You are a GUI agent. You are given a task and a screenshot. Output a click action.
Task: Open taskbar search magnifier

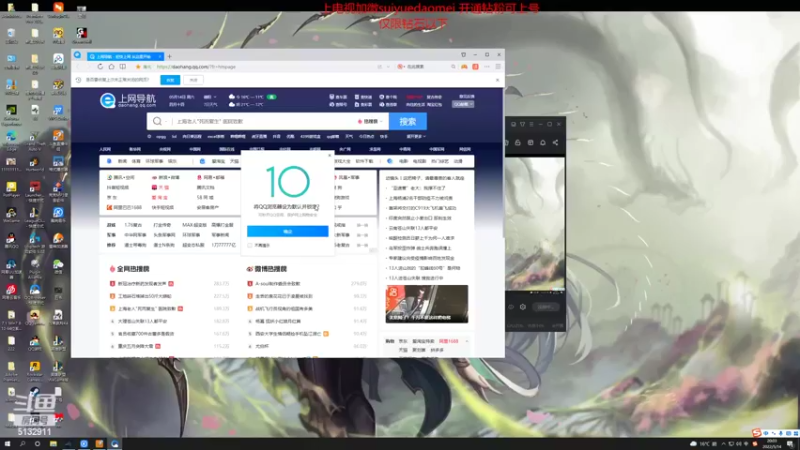[22, 444]
